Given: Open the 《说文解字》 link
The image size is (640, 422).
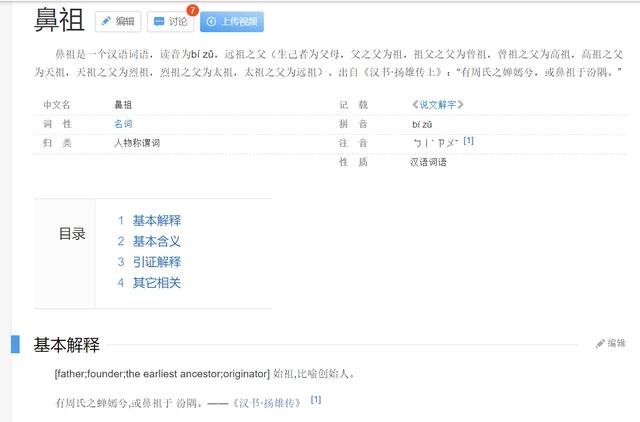Looking at the screenshot, I should click(438, 104).
